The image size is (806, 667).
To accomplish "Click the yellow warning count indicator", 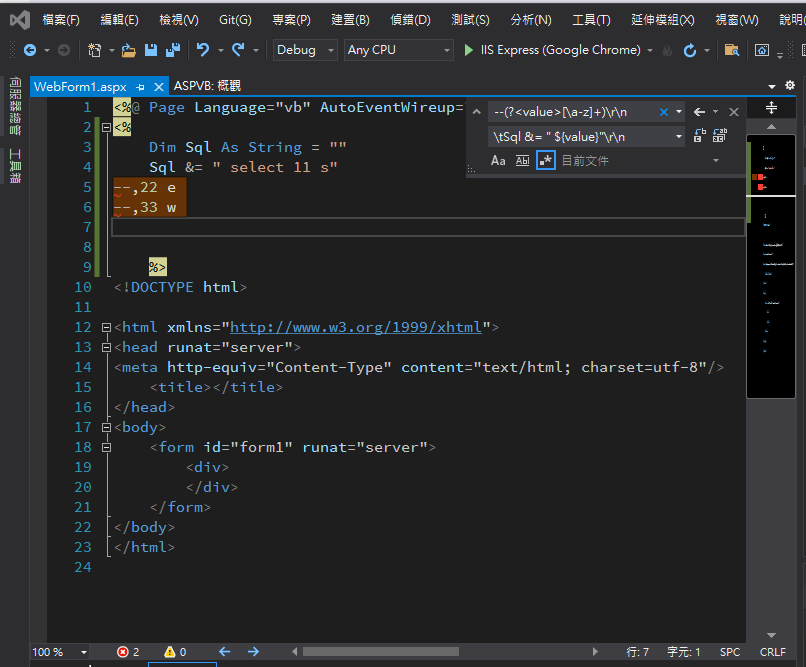I will [x=175, y=652].
